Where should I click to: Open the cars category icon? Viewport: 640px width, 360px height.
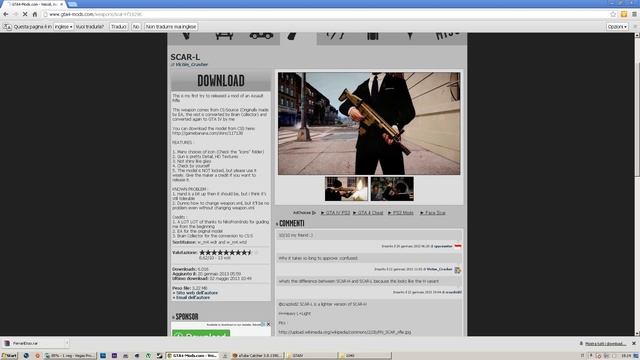click(261, 36)
